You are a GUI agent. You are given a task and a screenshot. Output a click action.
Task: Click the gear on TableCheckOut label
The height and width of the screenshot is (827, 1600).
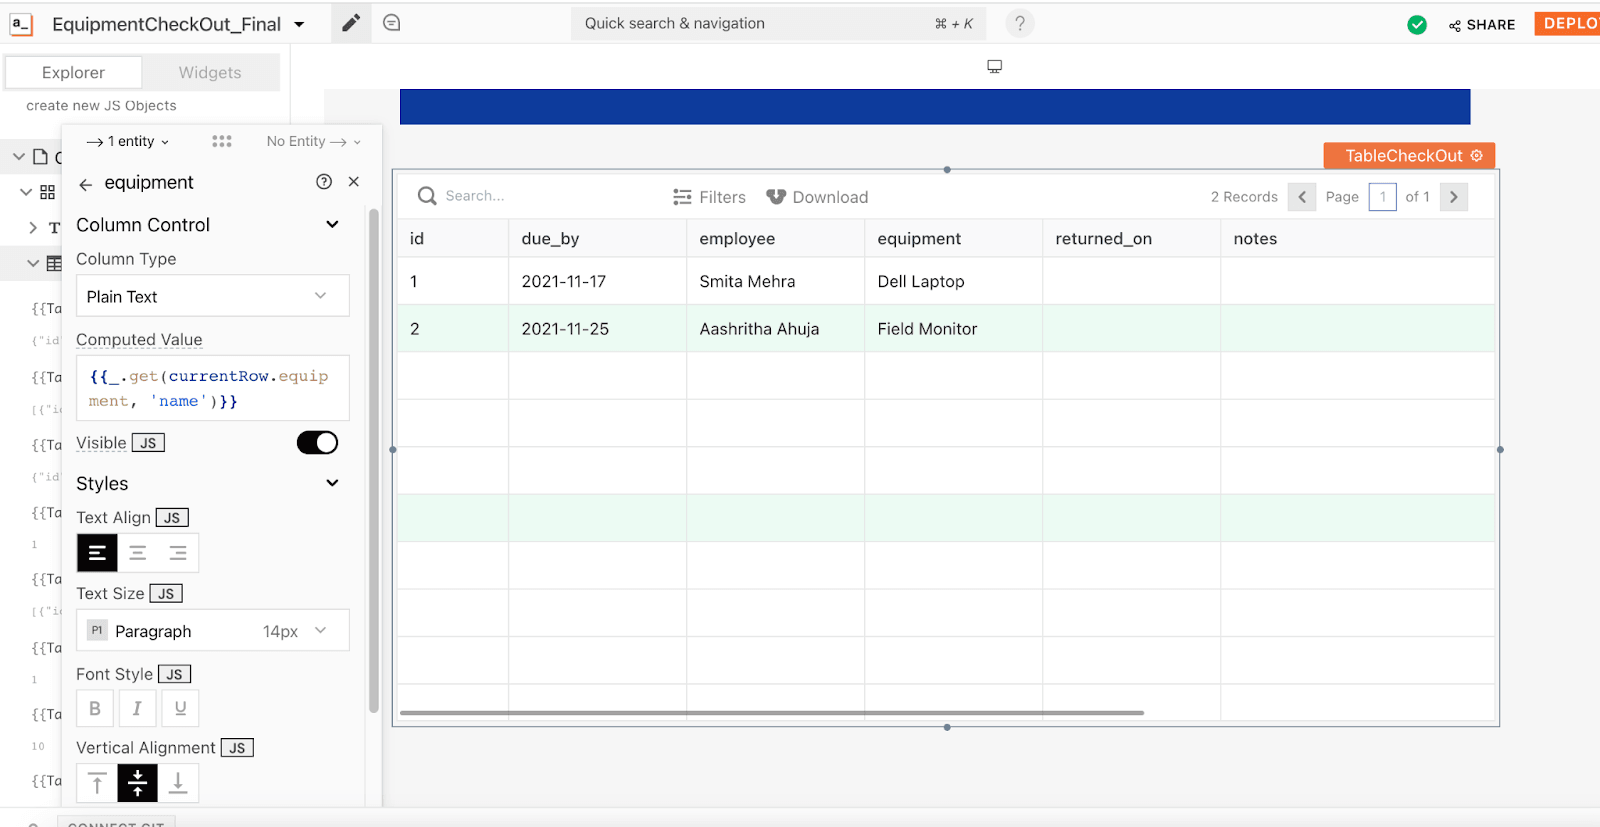[x=1477, y=155]
